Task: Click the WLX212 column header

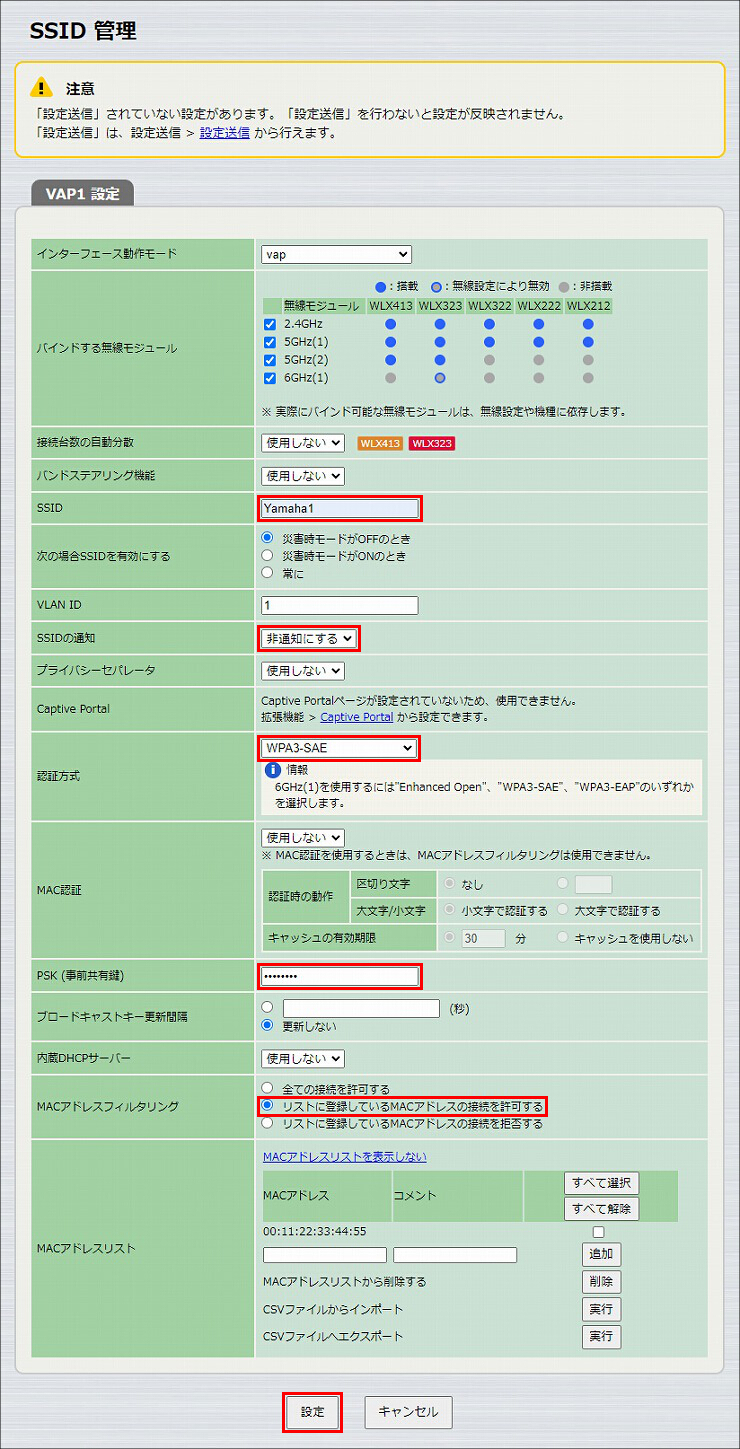Action: coord(588,306)
